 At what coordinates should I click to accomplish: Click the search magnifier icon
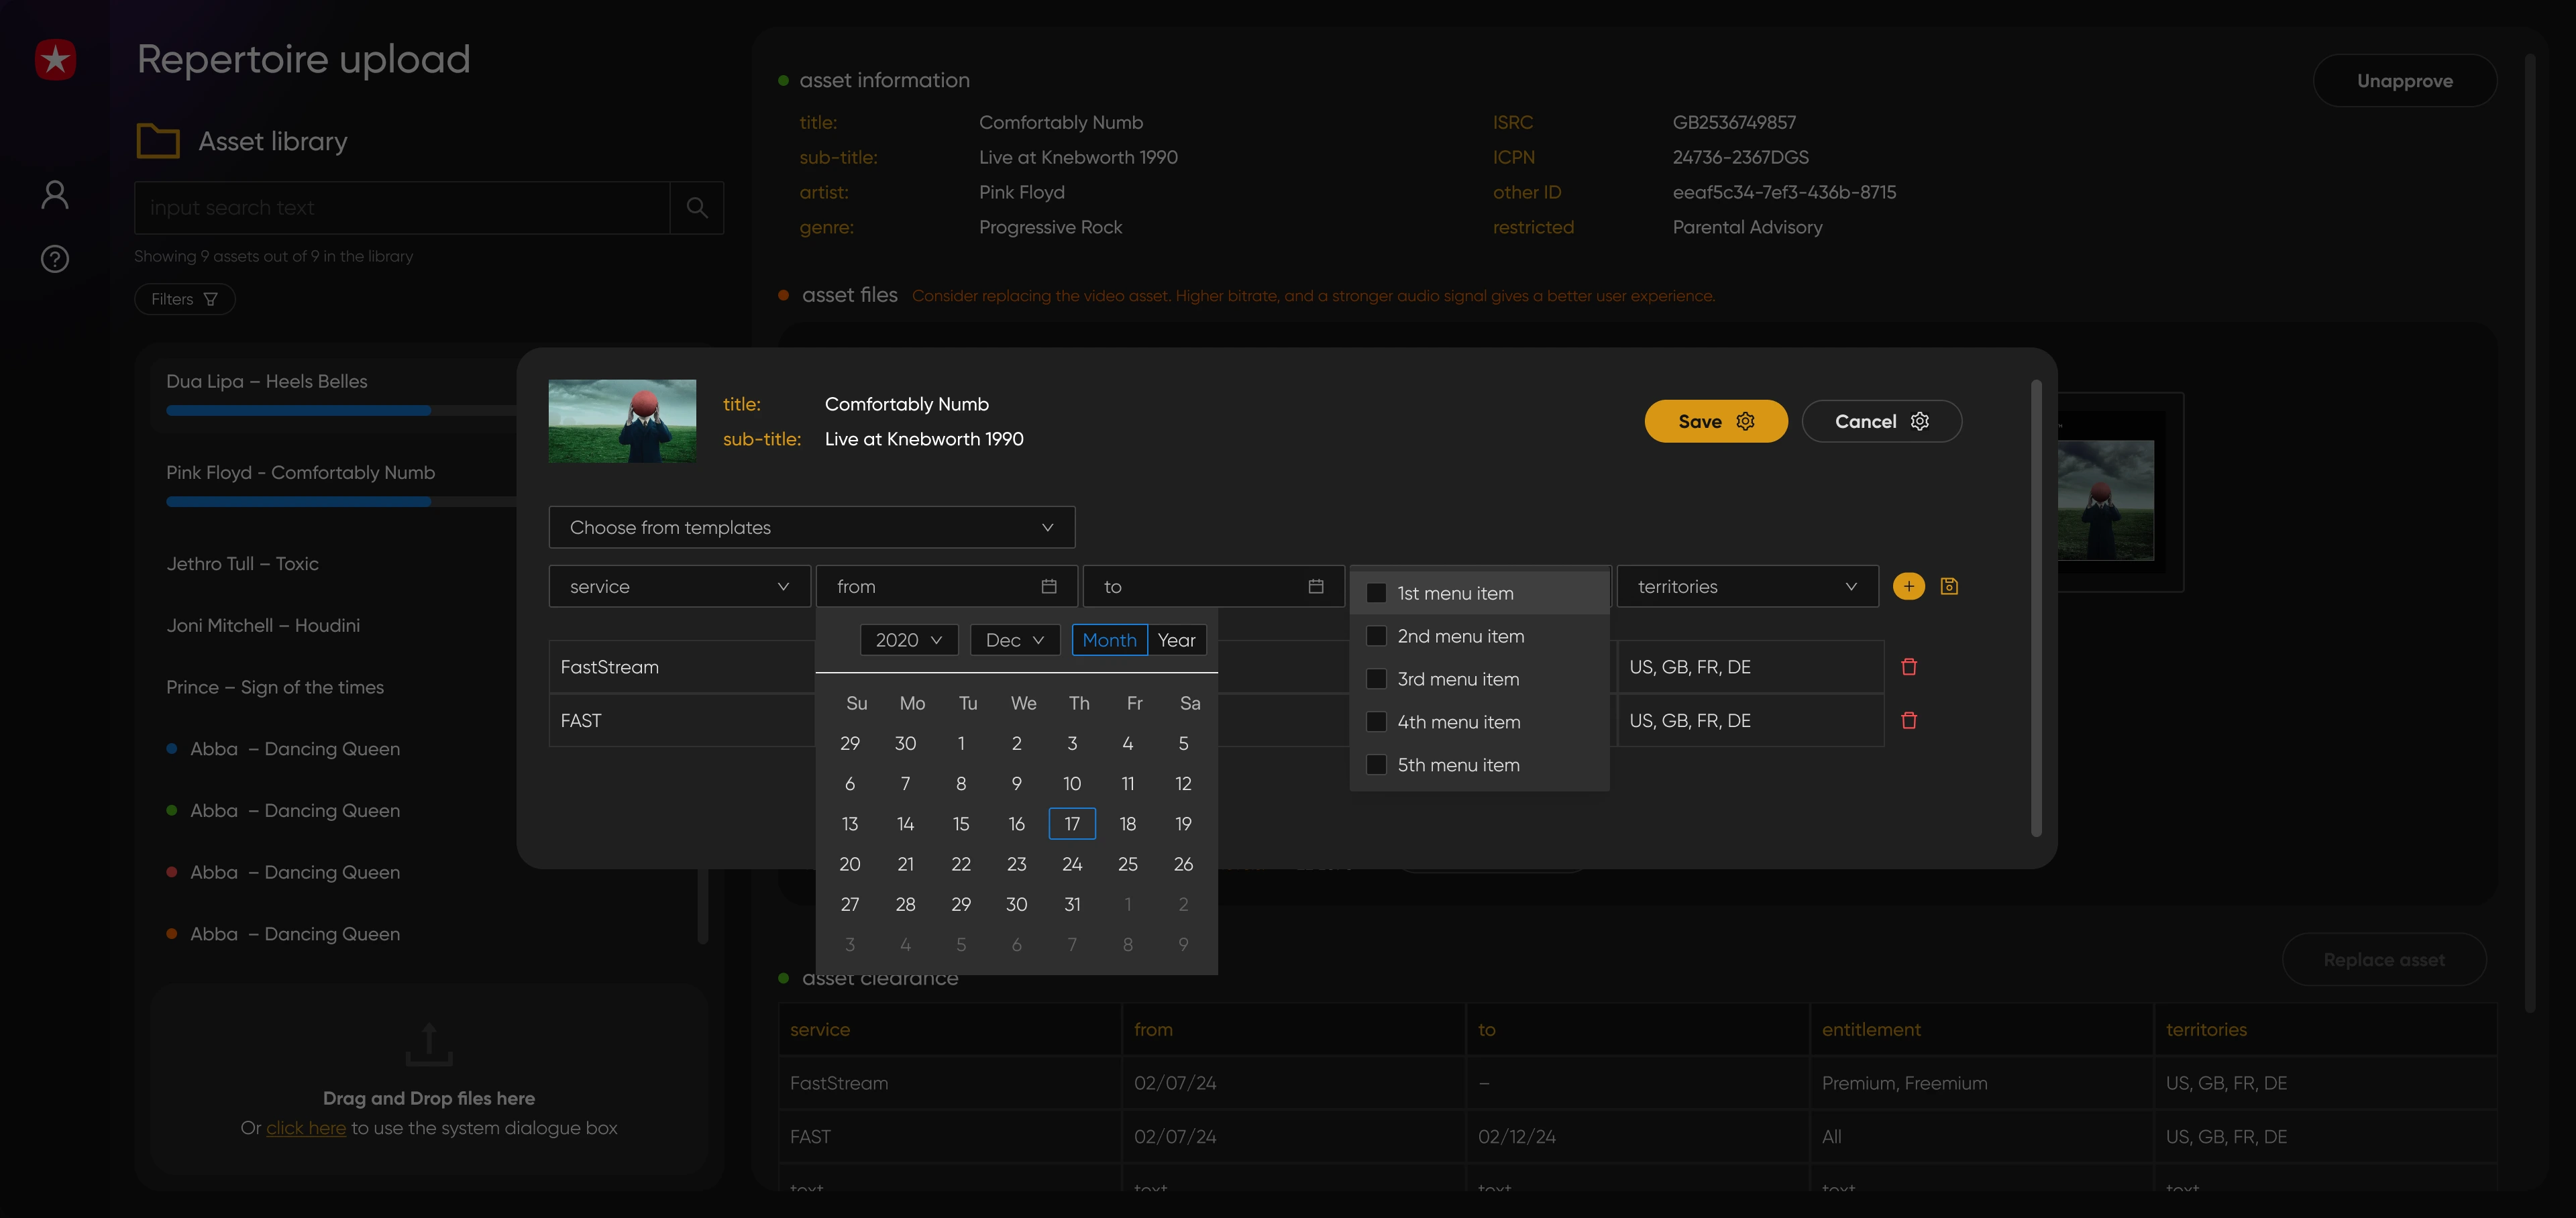click(x=697, y=208)
